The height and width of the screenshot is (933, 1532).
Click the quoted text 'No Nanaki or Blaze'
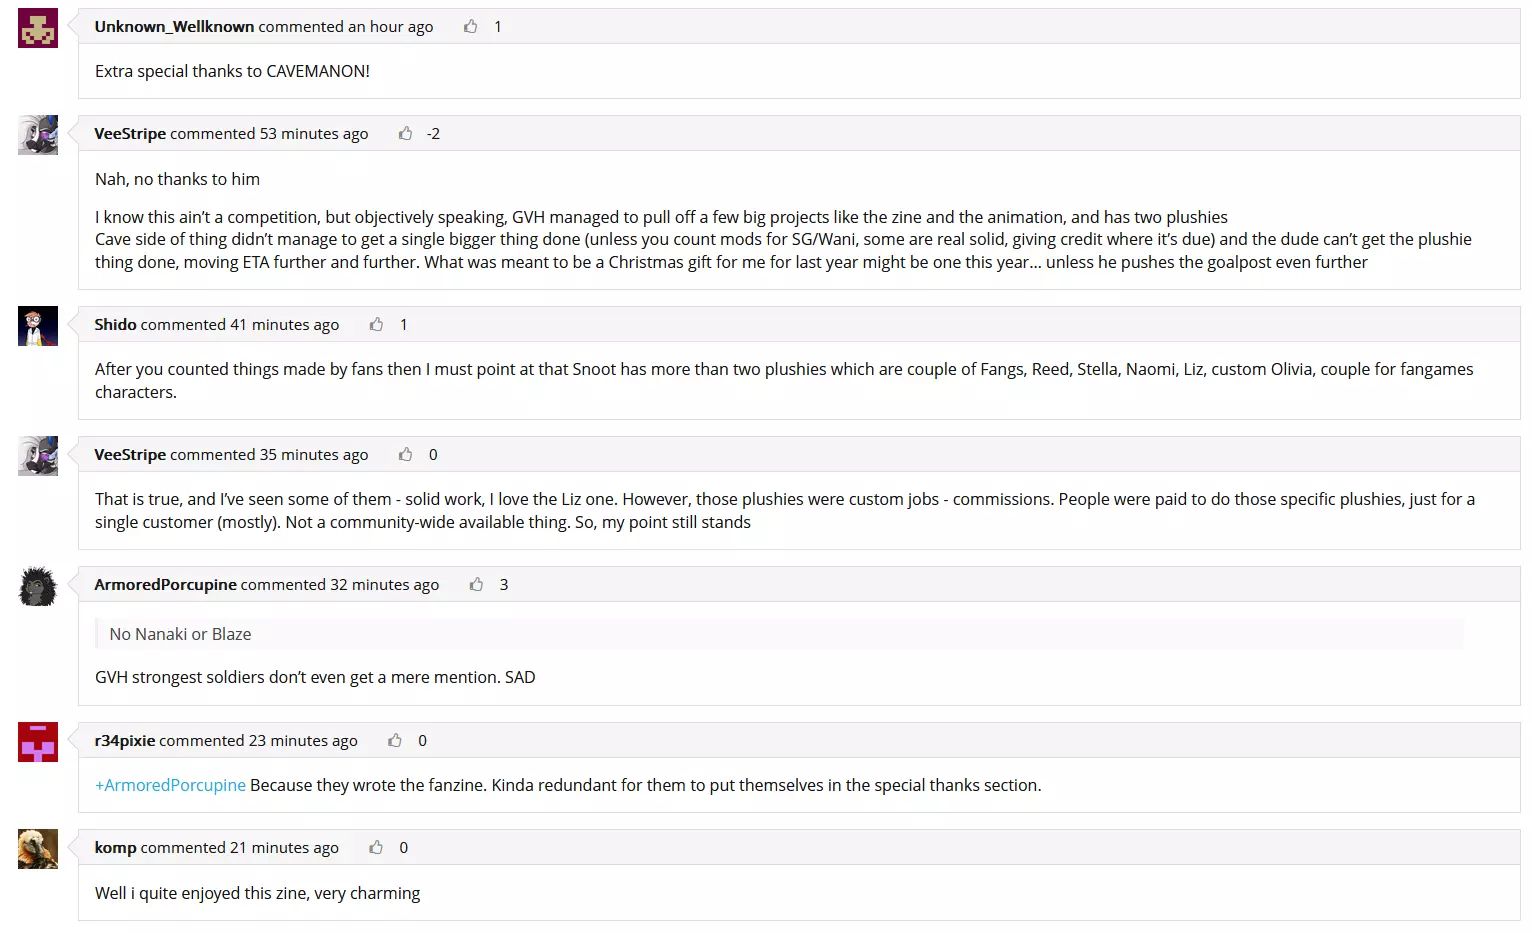click(x=180, y=634)
